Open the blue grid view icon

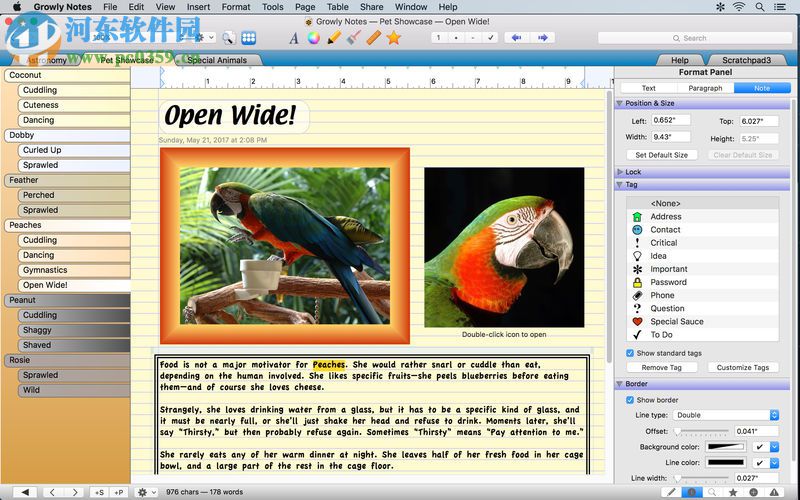pyautogui.click(x=248, y=38)
